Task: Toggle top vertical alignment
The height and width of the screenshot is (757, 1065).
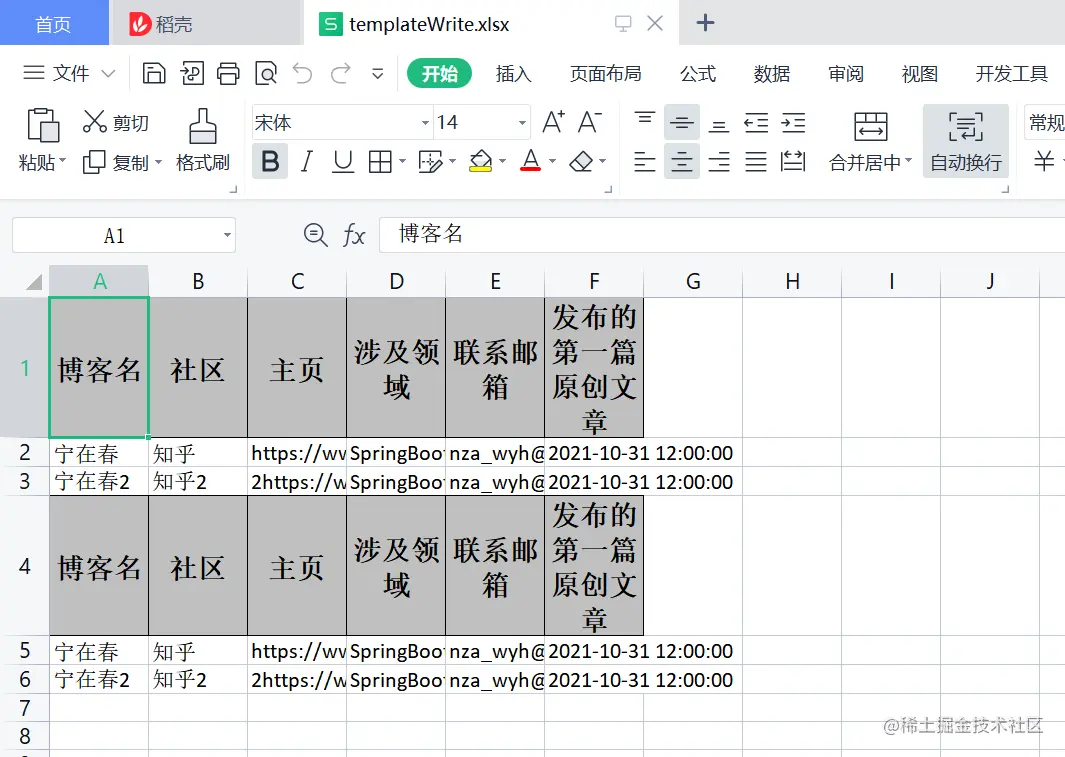Action: point(644,120)
